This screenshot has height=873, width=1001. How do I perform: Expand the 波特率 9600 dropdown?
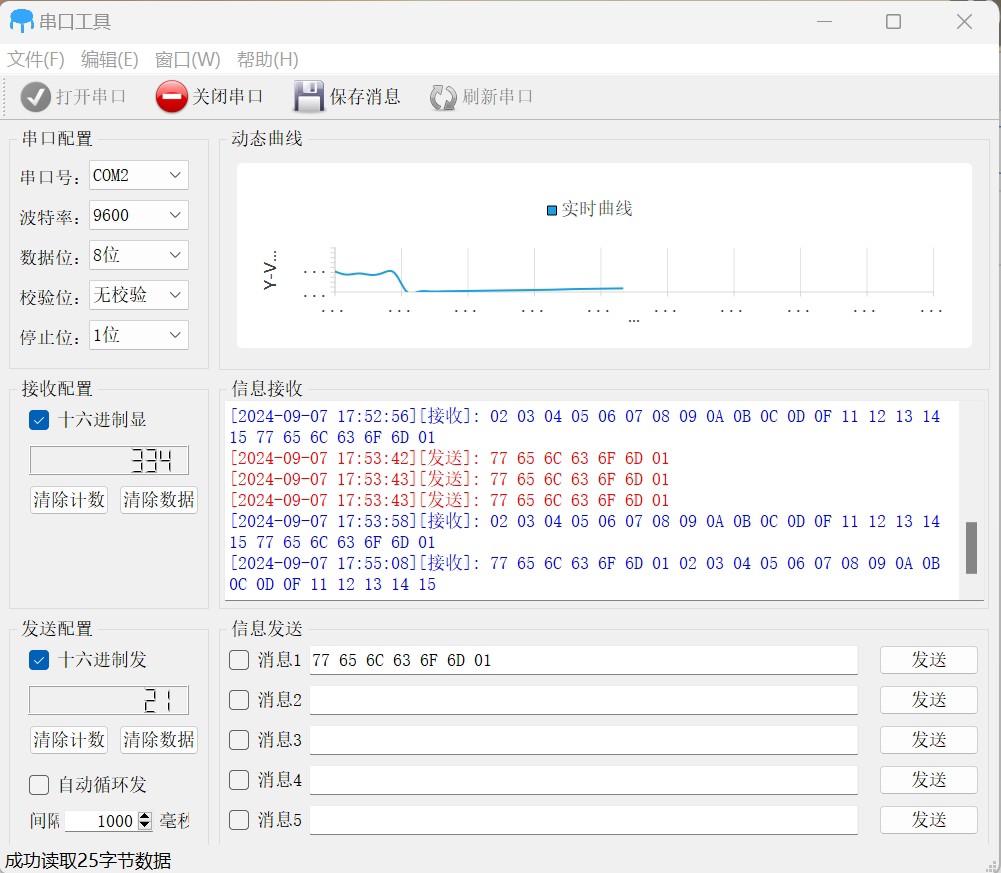138,215
